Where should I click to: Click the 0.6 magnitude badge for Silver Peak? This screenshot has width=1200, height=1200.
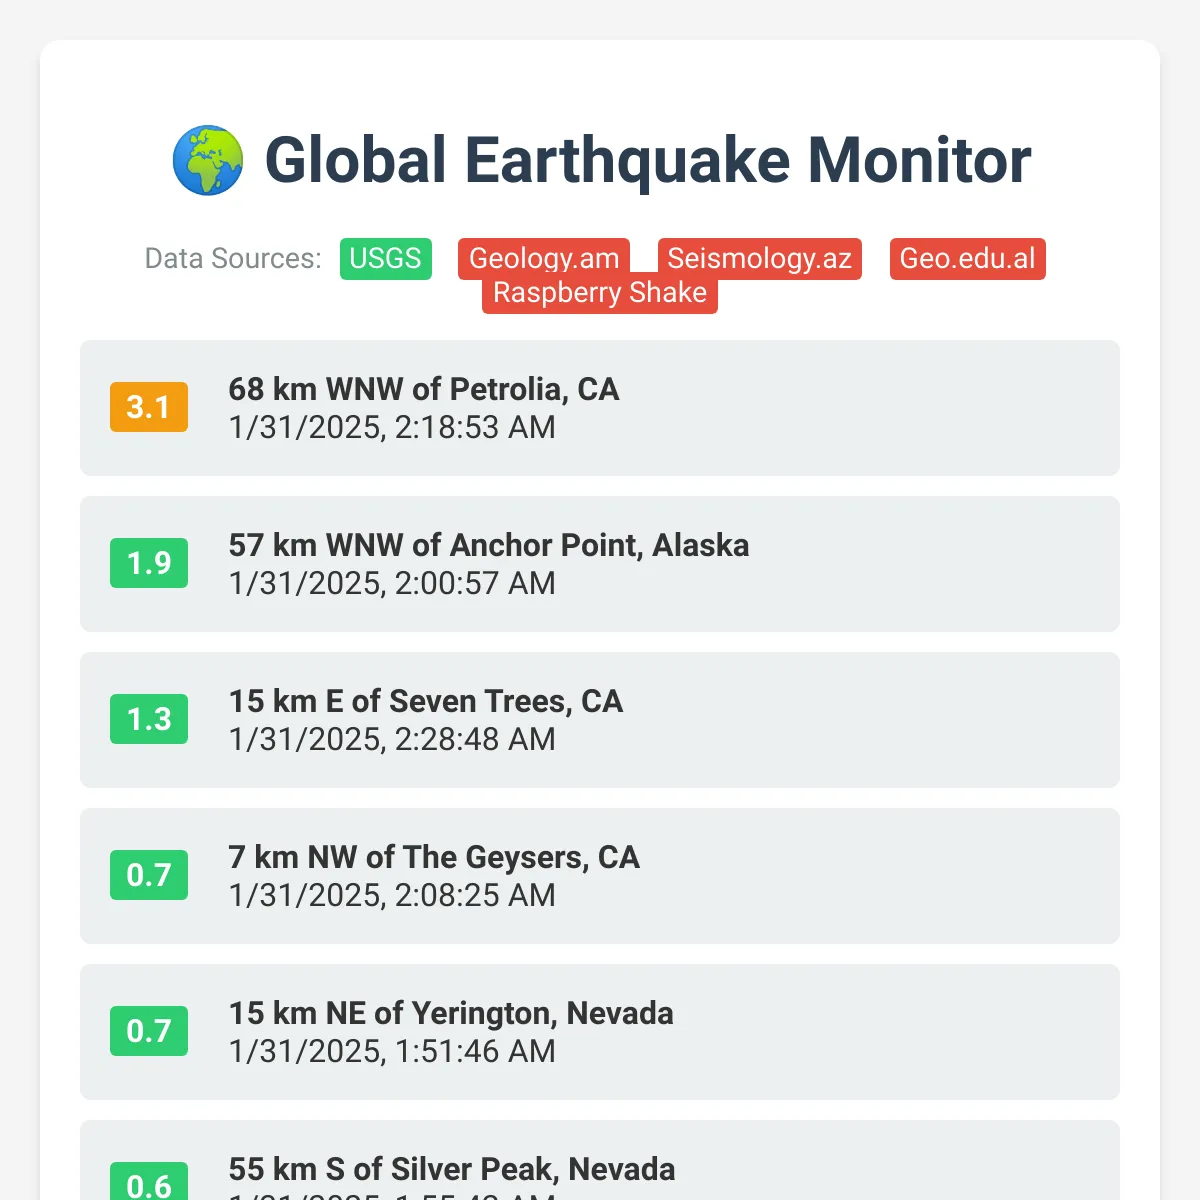coord(149,1183)
